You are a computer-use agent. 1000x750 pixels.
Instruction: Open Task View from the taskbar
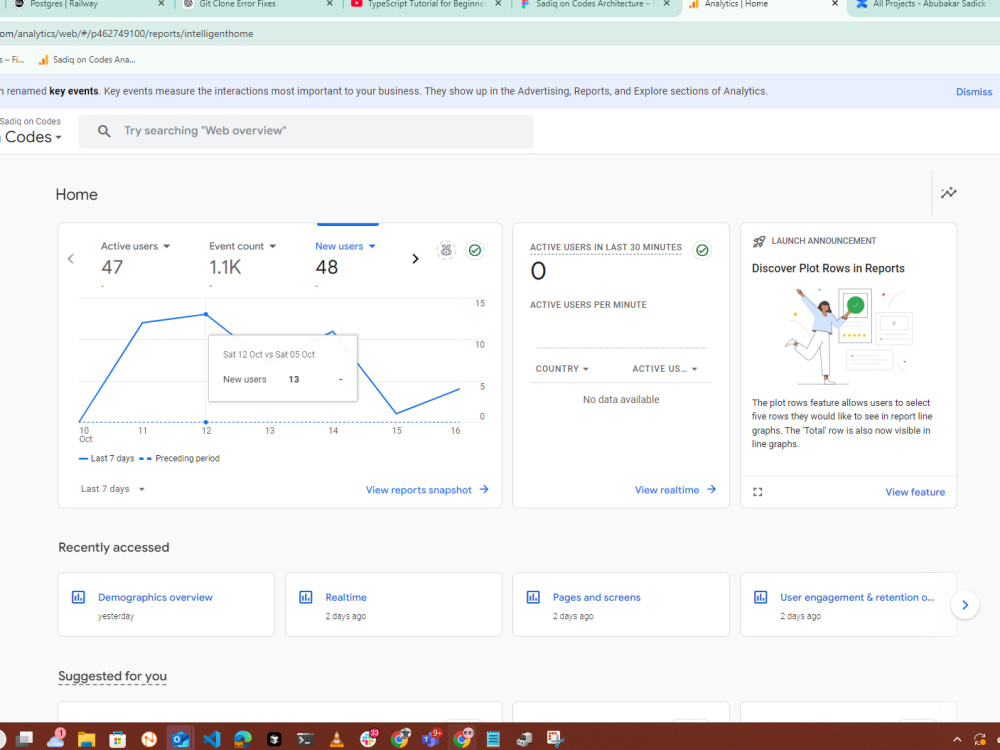pyautogui.click(x=24, y=739)
